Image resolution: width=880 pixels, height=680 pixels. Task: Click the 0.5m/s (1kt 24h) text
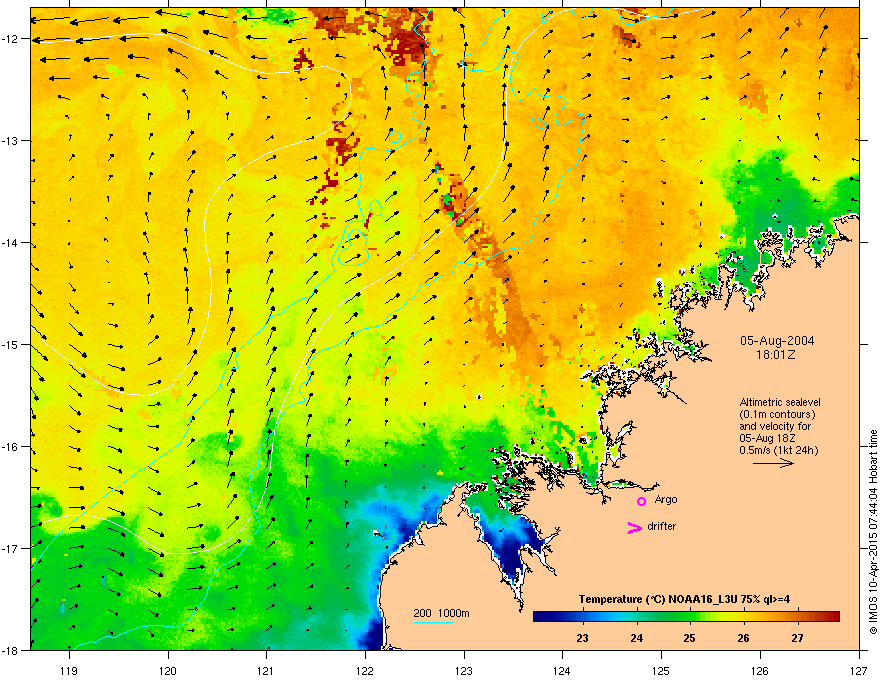[778, 450]
